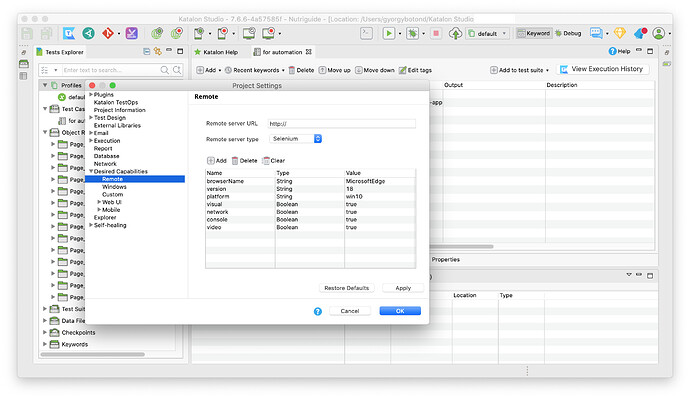Click the purple plugin icon in toolbar
The height and width of the screenshot is (399, 690).
coord(132,33)
